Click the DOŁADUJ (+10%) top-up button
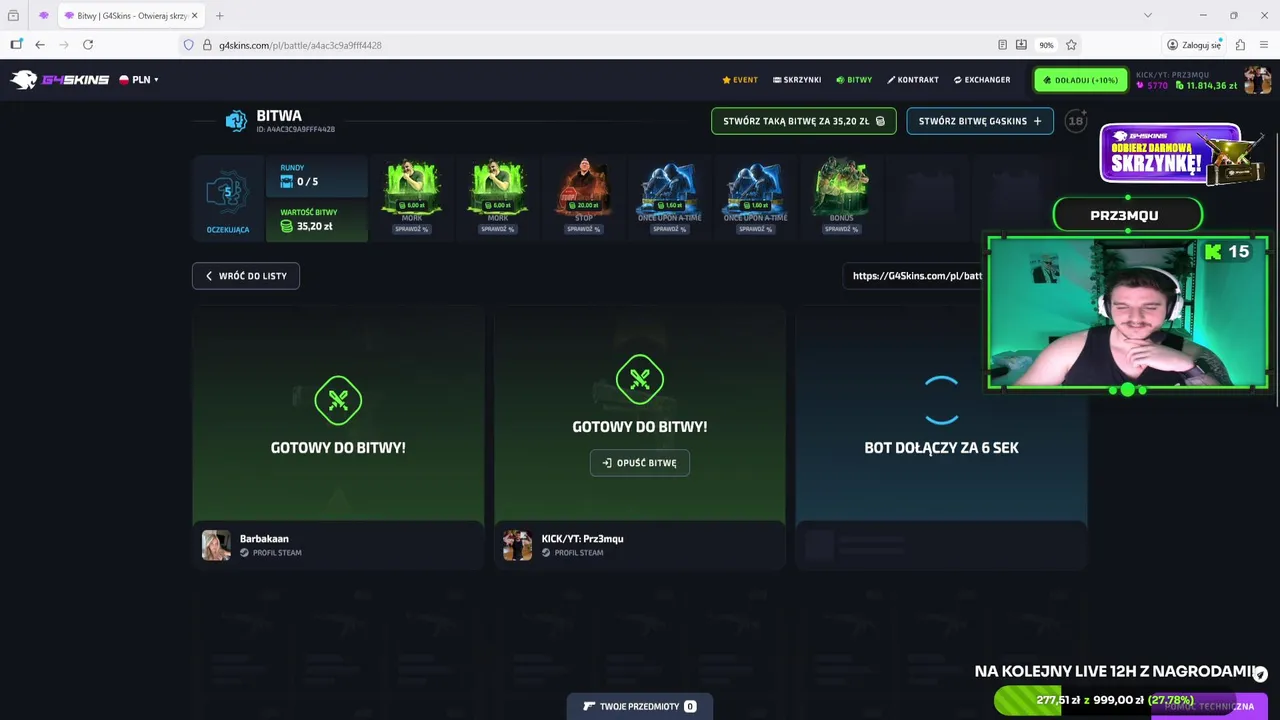Viewport: 1280px width, 720px height. tap(1081, 80)
